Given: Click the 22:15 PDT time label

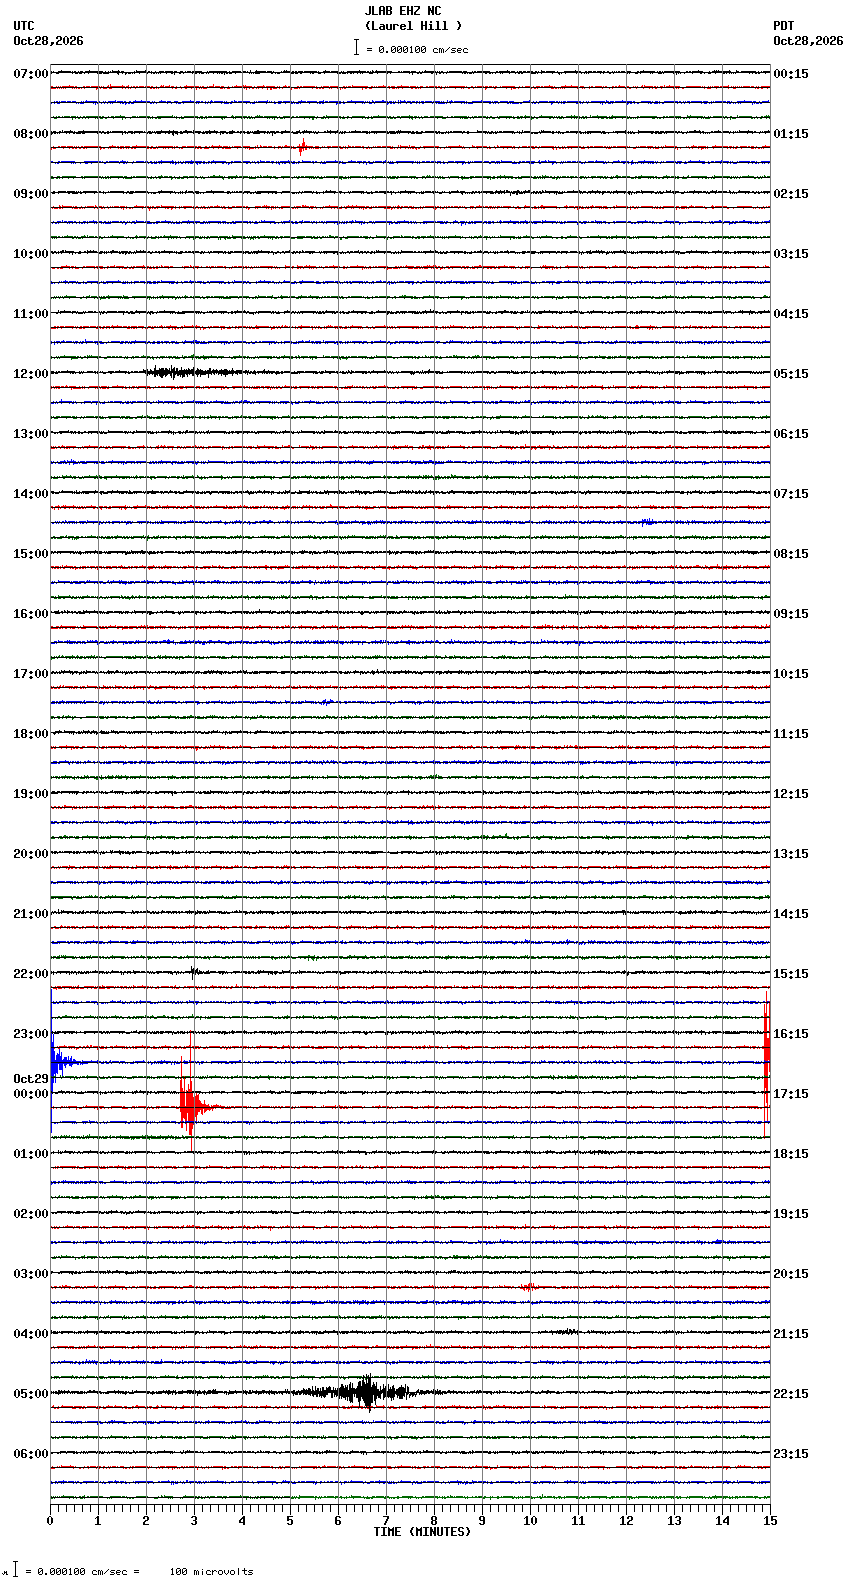Looking at the screenshot, I should (791, 1394).
